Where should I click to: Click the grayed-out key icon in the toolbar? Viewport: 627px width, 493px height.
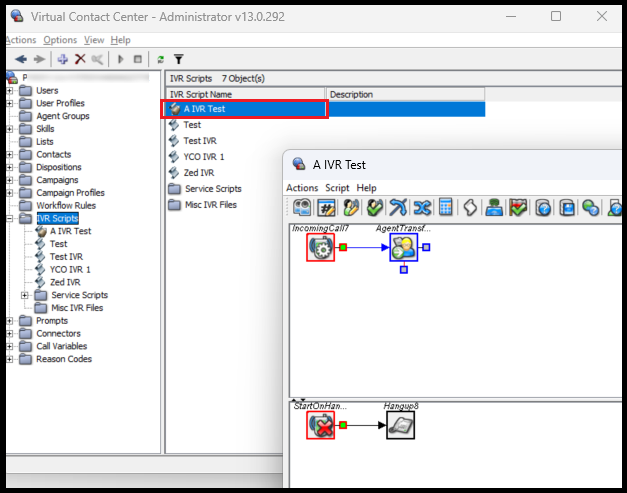97,59
